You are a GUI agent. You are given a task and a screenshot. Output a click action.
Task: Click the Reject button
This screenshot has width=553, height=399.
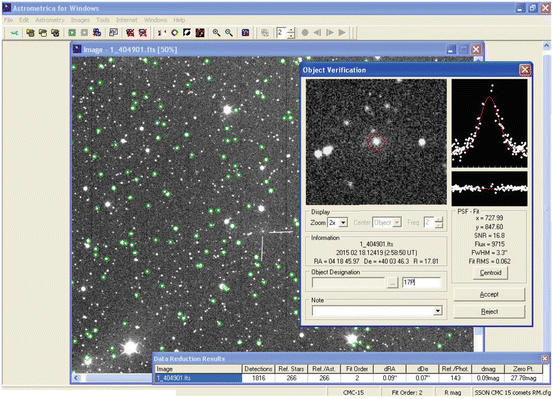point(489,312)
